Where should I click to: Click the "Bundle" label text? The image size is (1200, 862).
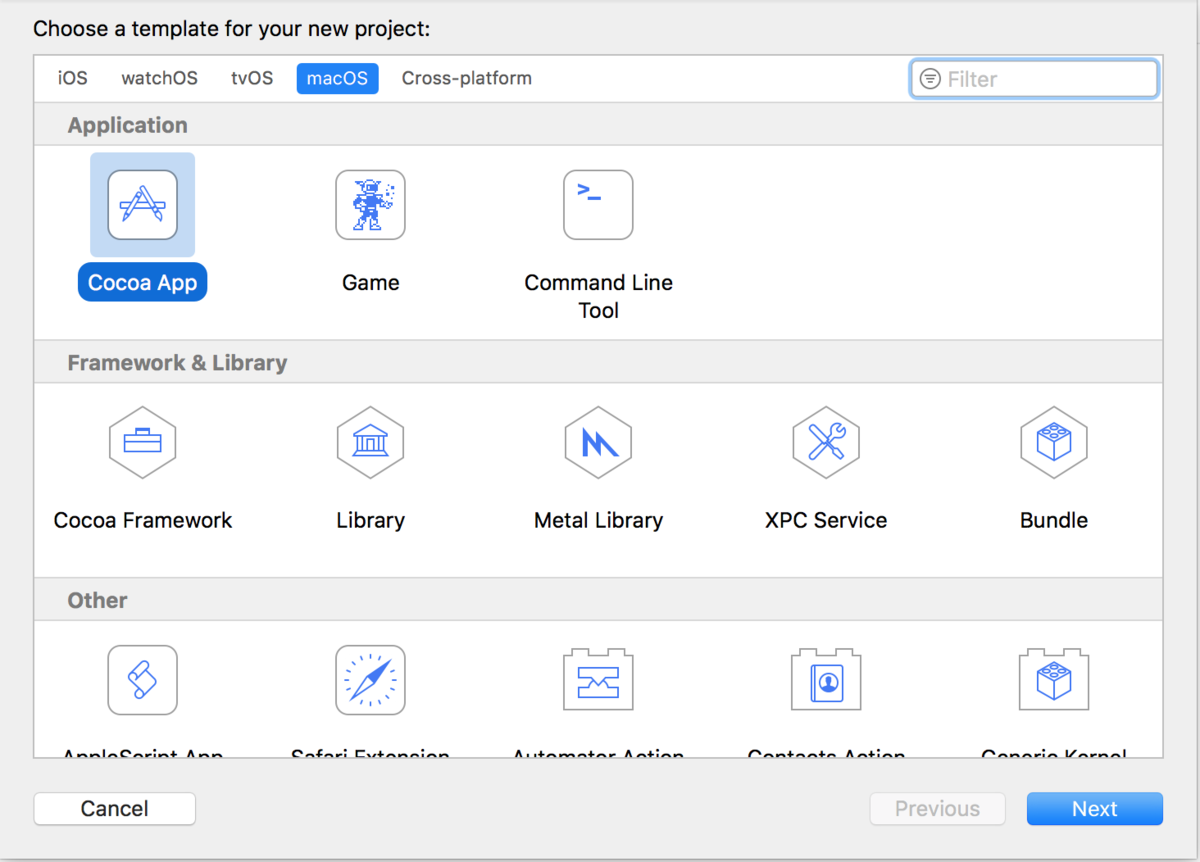click(x=1054, y=521)
